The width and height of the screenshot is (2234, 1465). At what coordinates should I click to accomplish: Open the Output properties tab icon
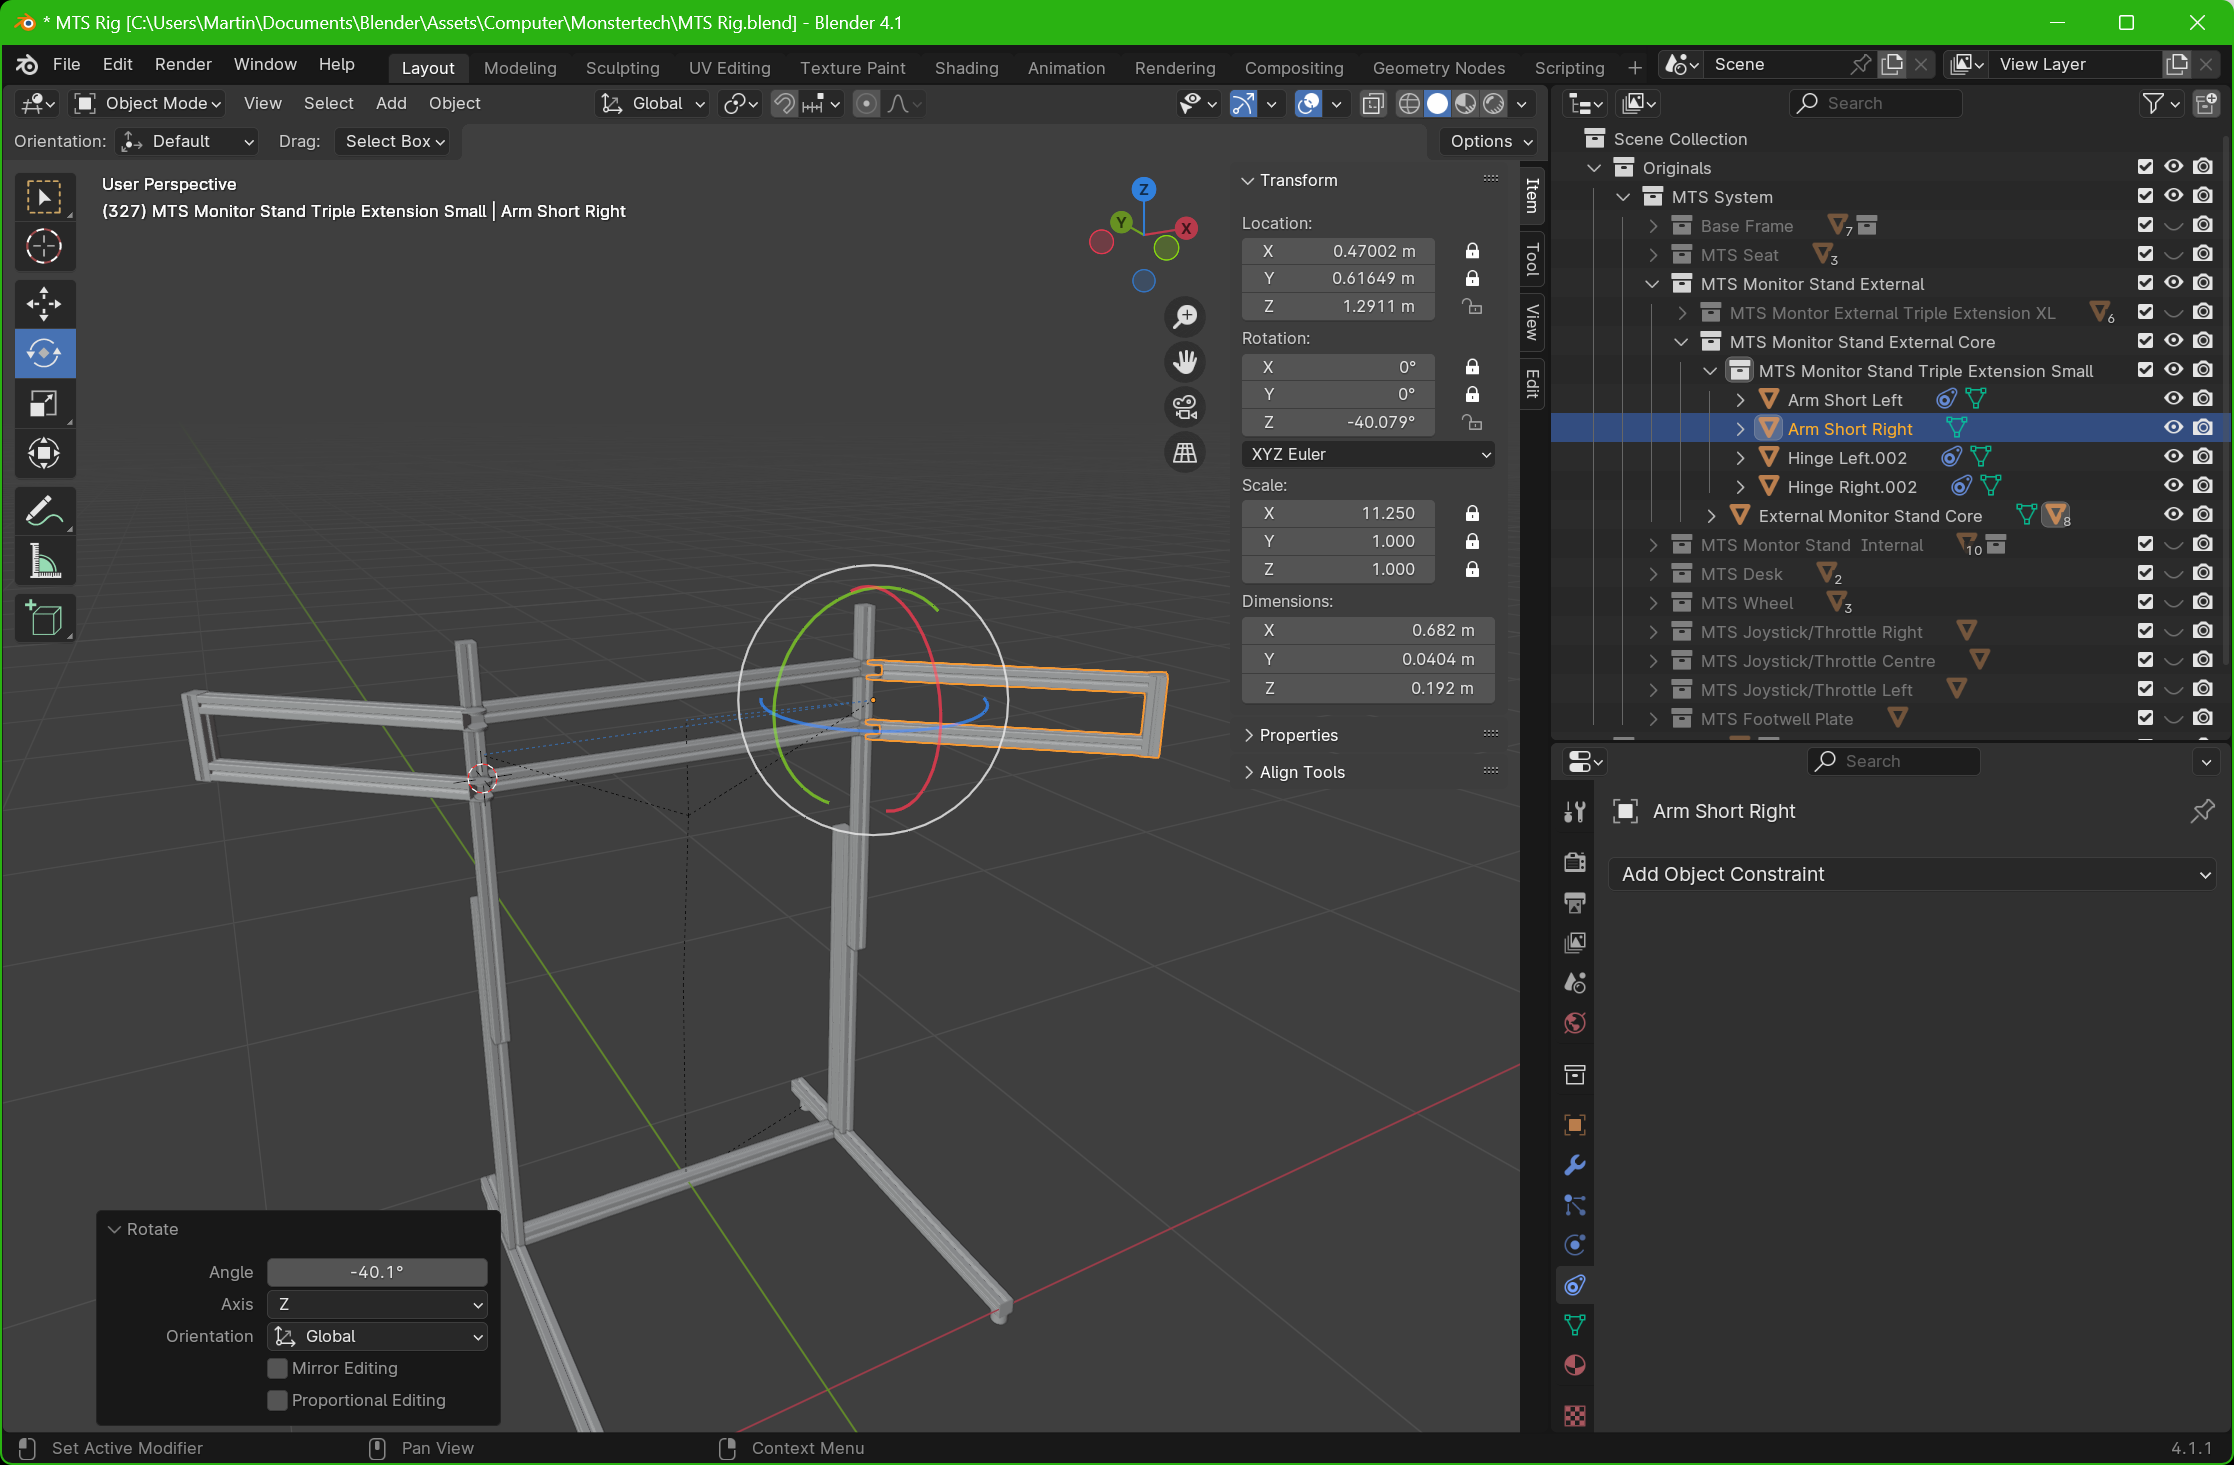(x=1575, y=902)
